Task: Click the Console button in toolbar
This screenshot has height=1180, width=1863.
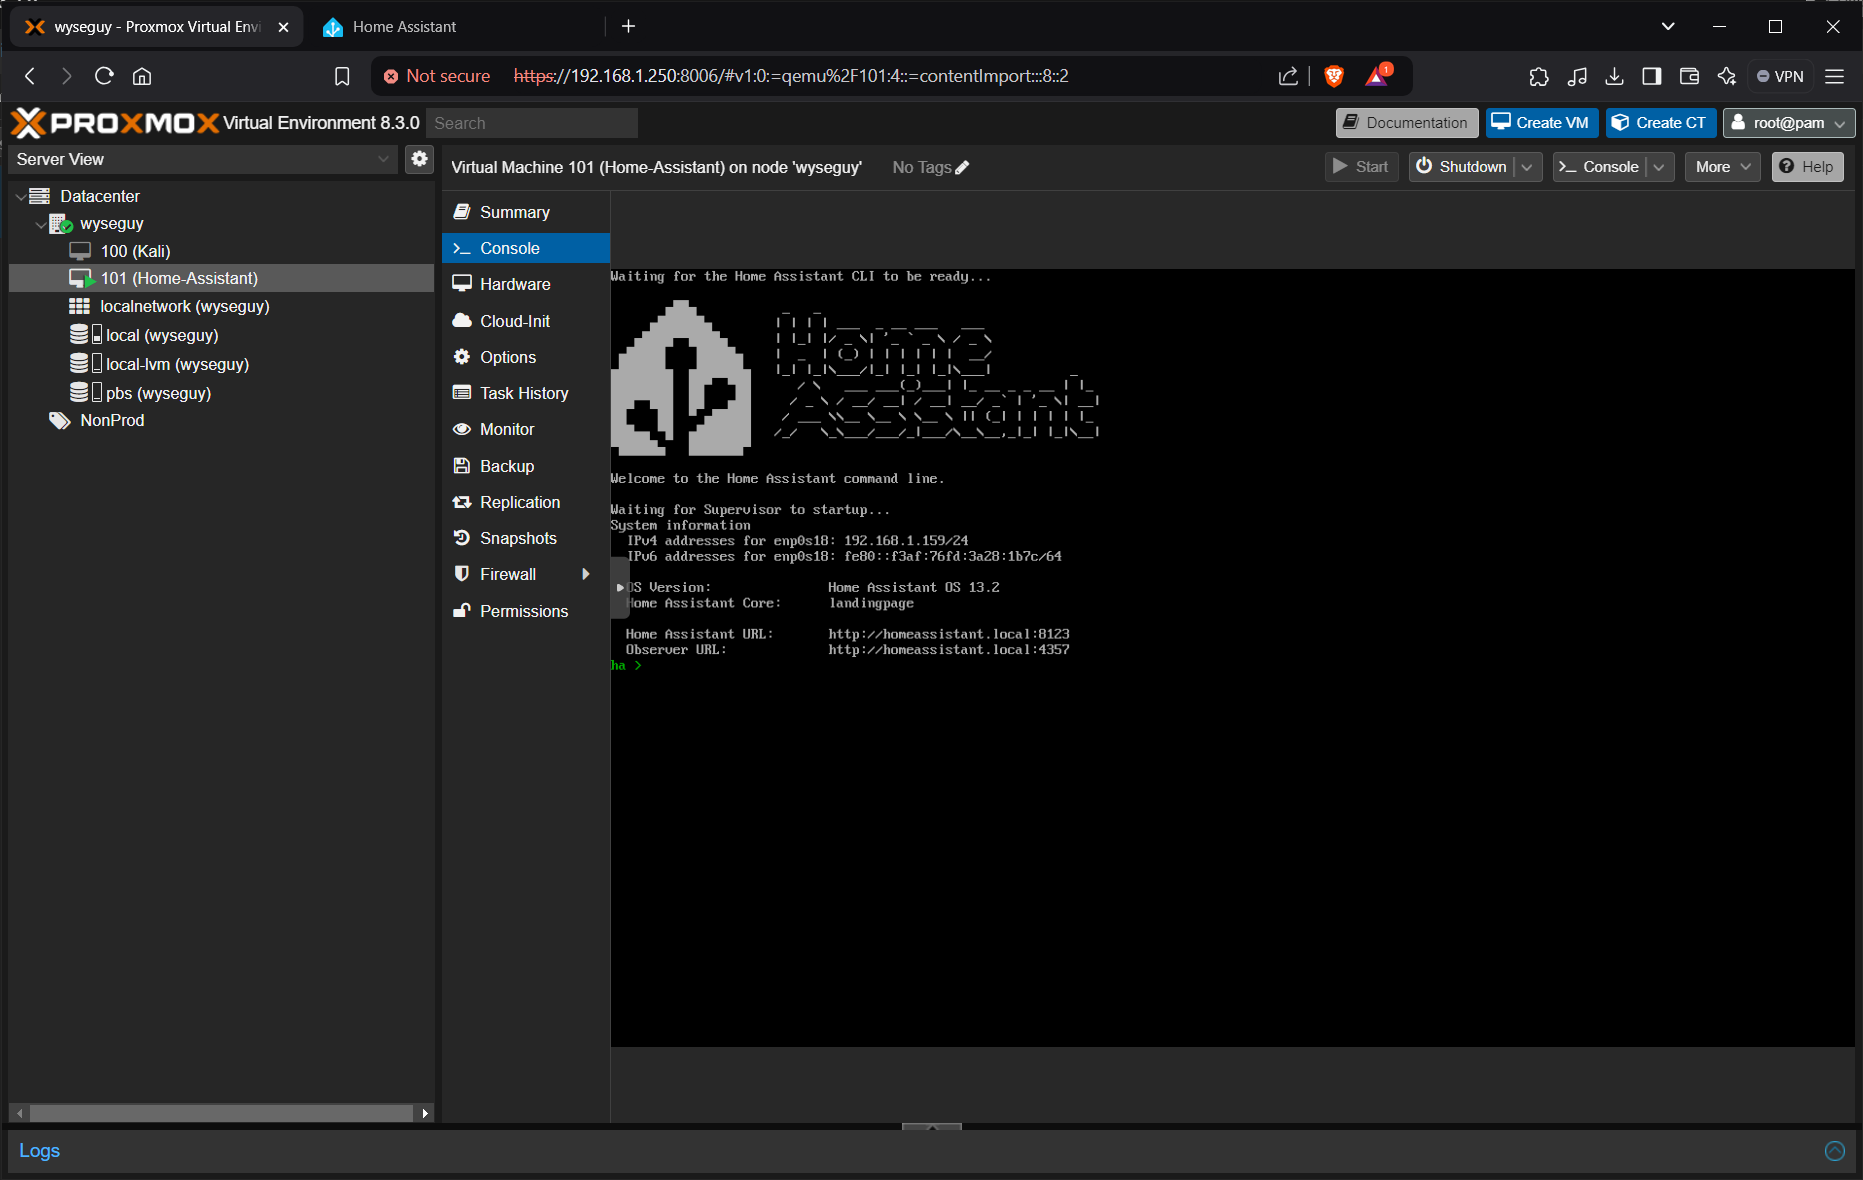Action: [1599, 167]
